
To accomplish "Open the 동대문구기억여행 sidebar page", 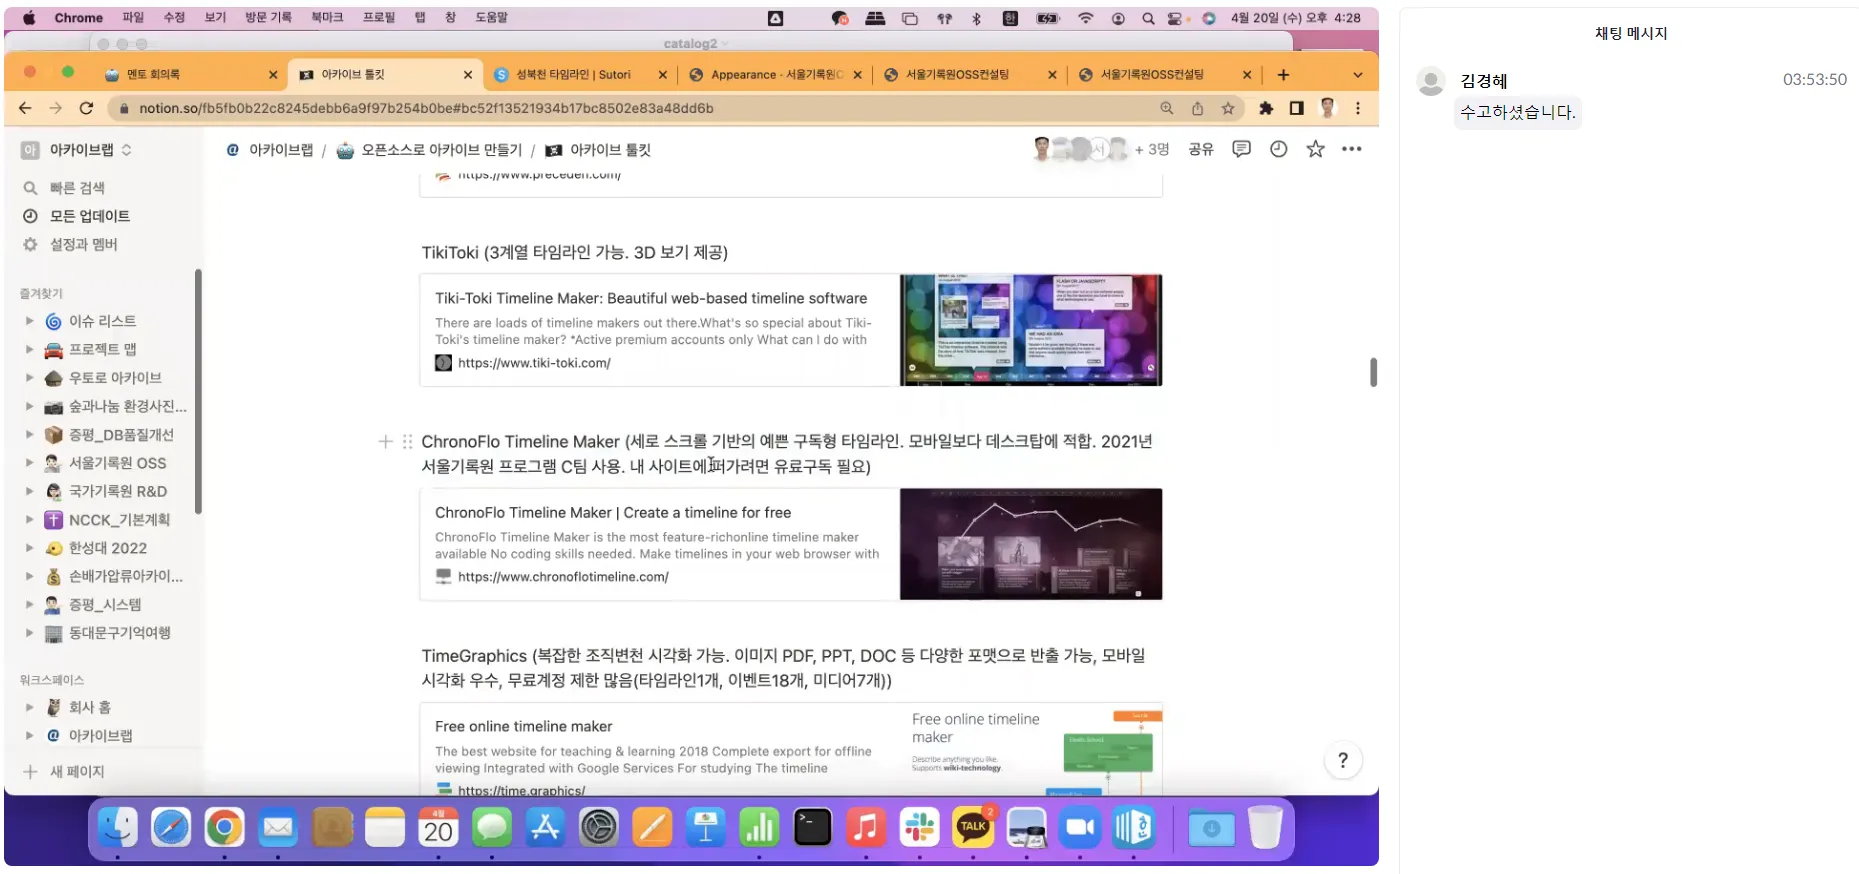I will coord(119,633).
